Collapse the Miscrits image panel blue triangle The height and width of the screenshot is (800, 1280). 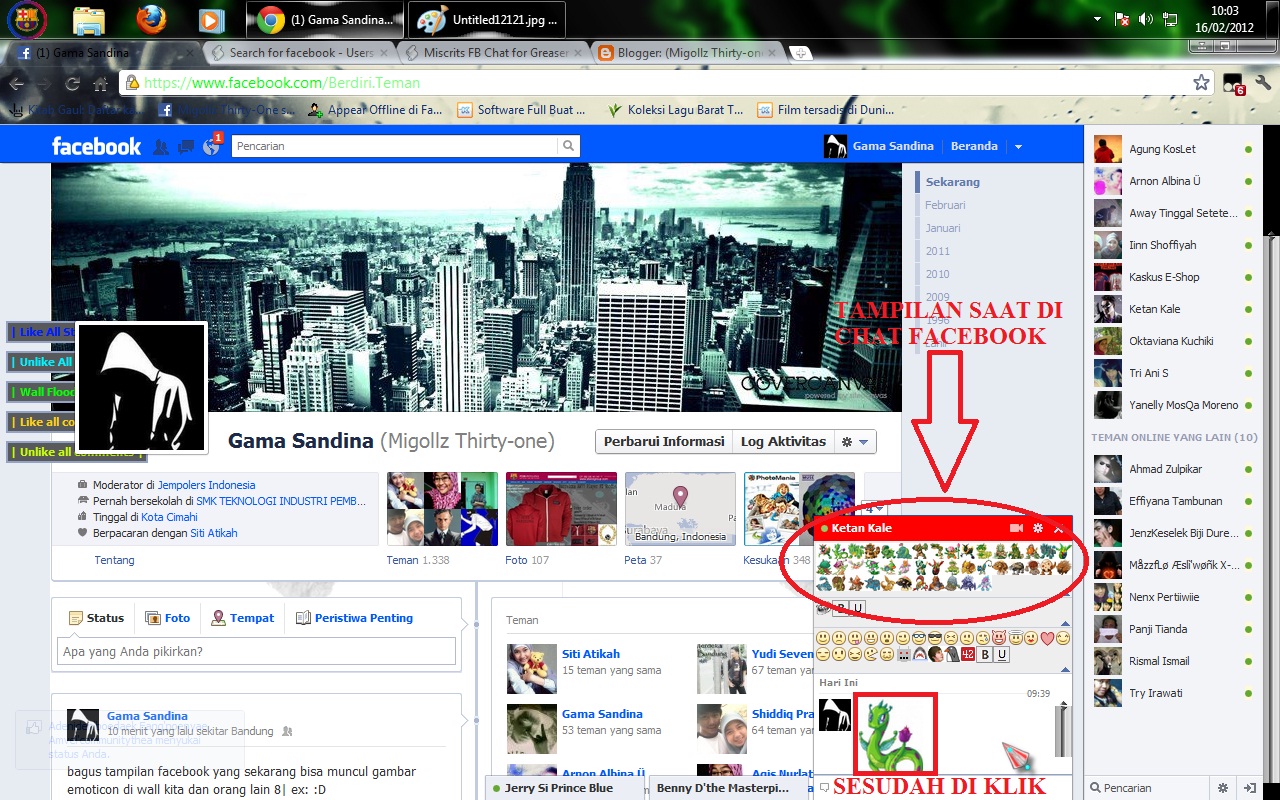[1066, 594]
